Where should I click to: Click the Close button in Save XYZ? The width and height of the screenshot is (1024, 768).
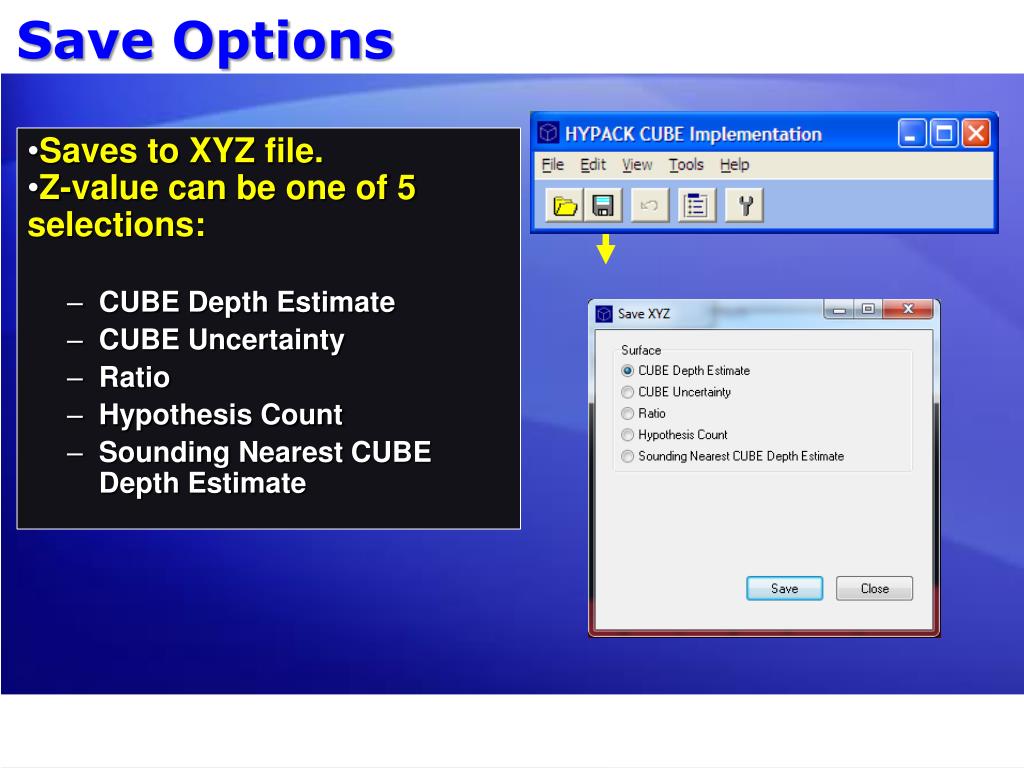pos(874,588)
